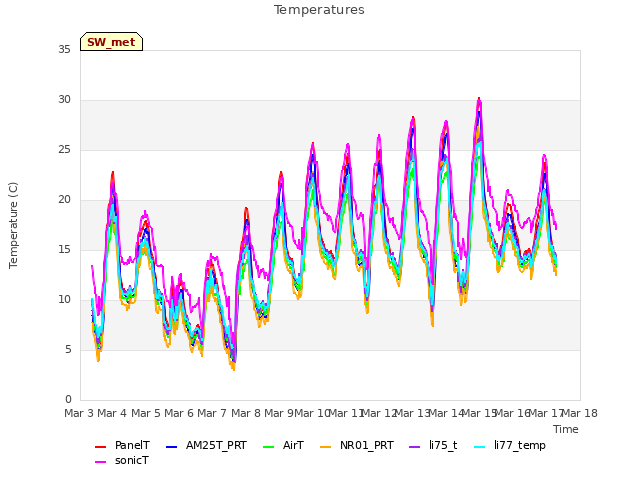Click the Mar 7 x-axis label
The width and height of the screenshot is (640, 480).
click(x=212, y=413)
